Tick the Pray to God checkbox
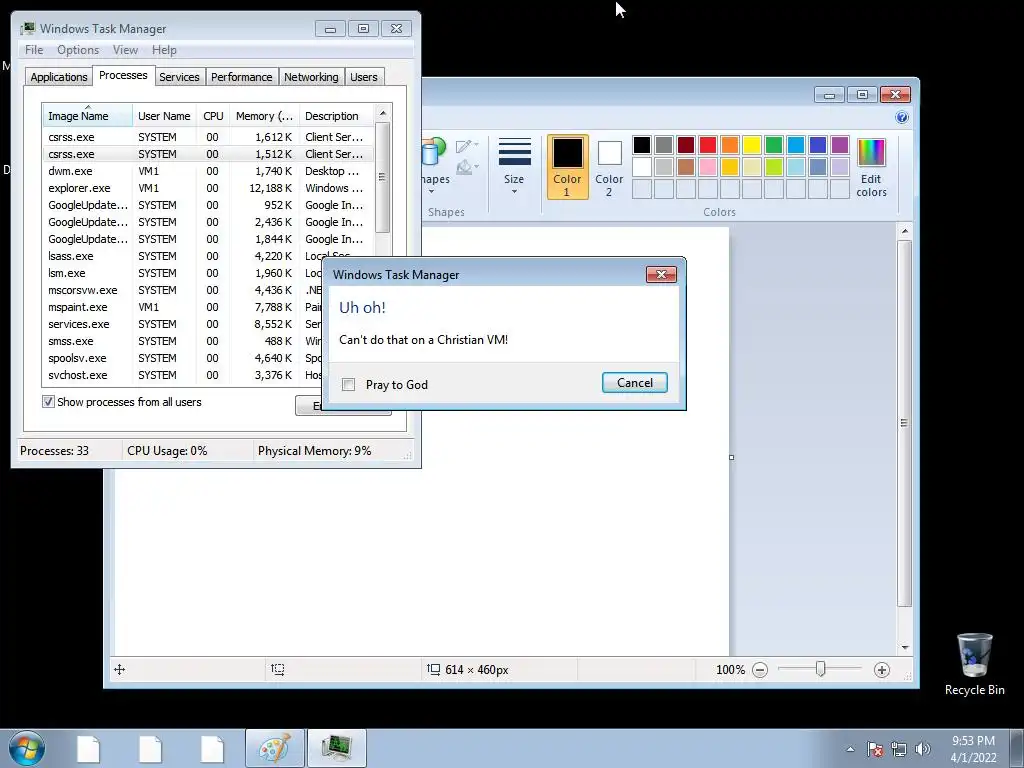Viewport: 1024px width, 768px height. [x=349, y=385]
